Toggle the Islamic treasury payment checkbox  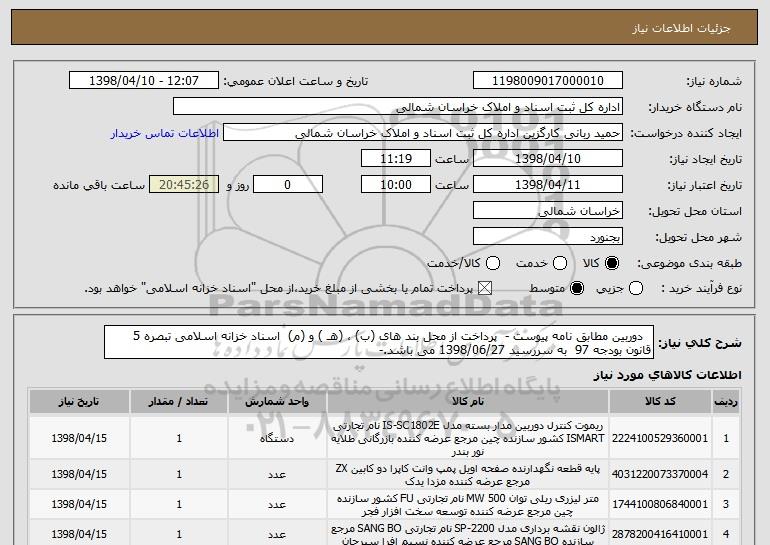[x=485, y=288]
